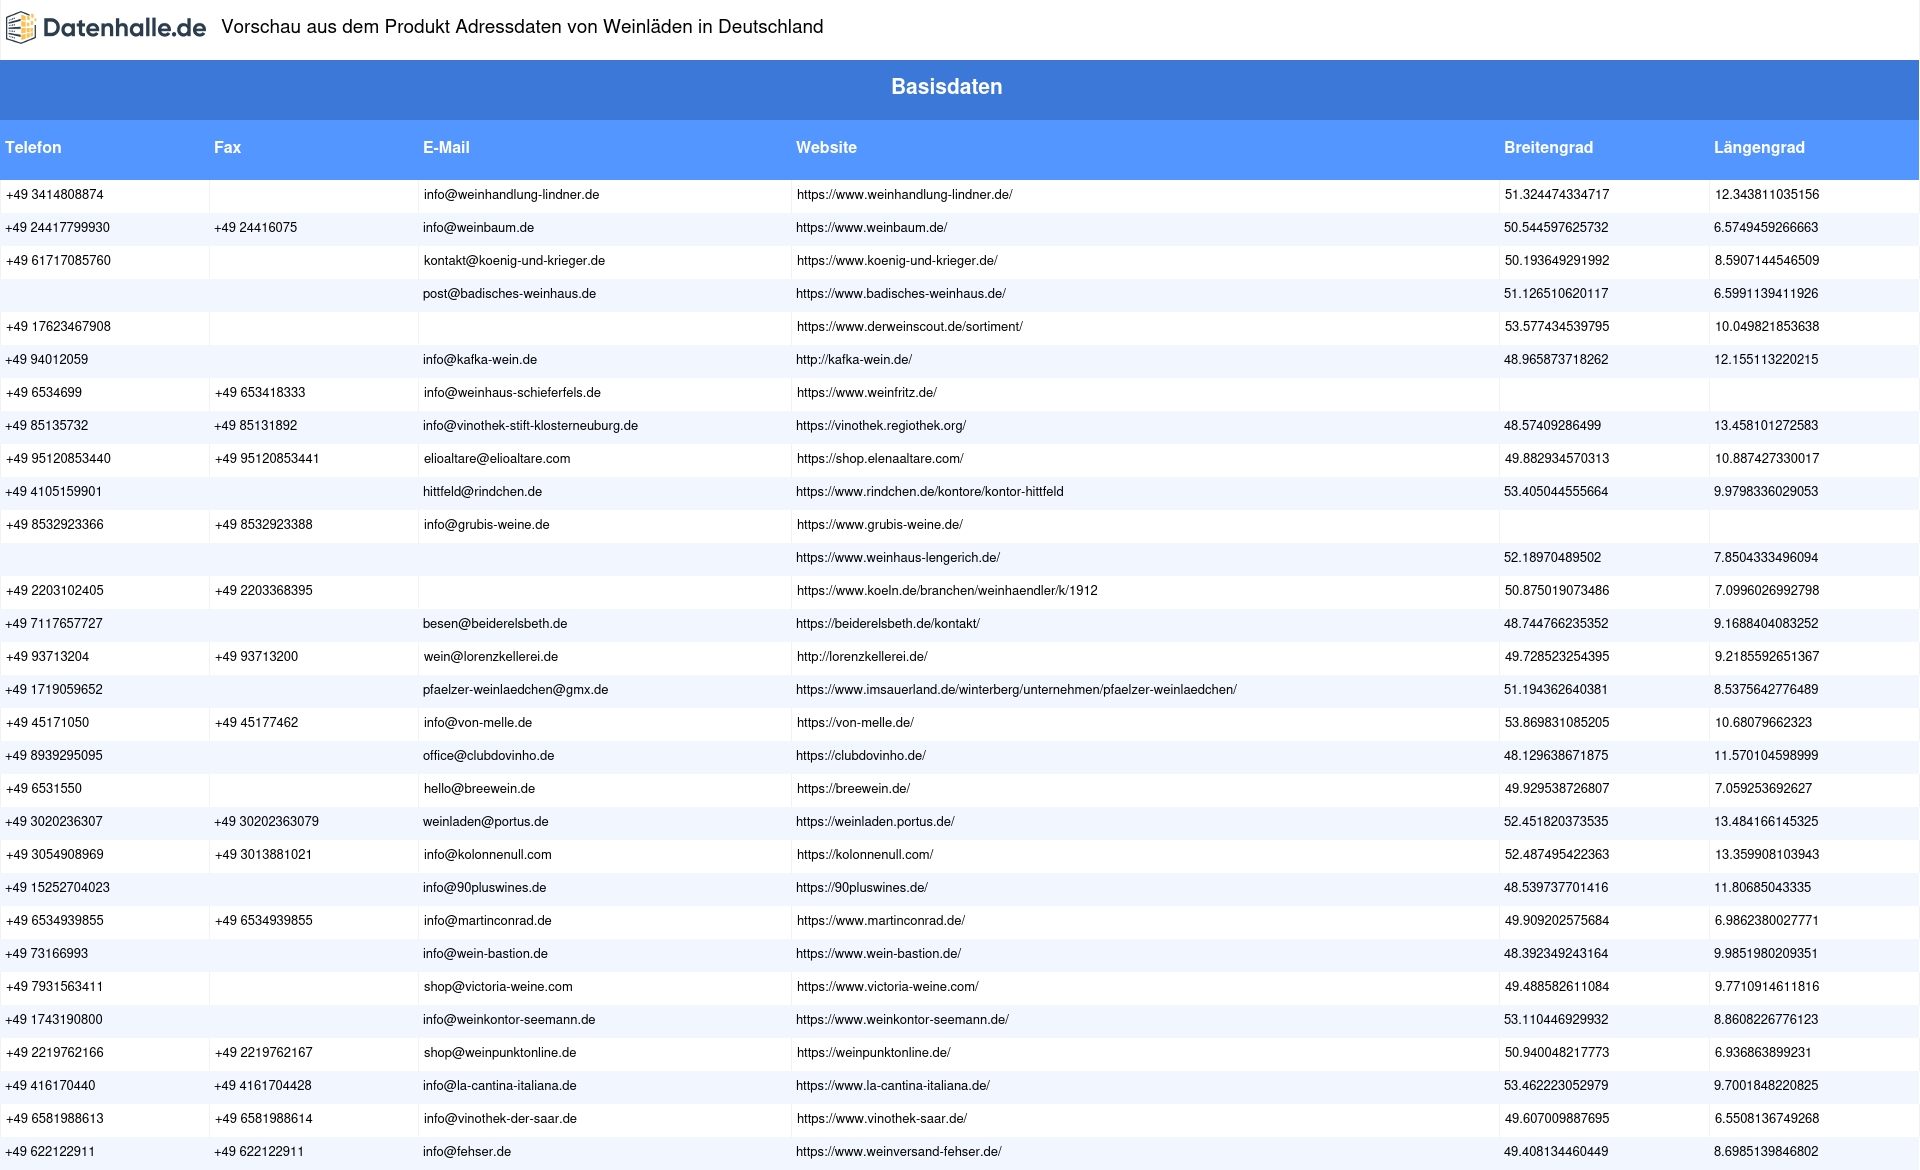Screen dimensions: 1920x1170
Task: Click email wein@lorenzkellerei.de
Action: pos(491,657)
